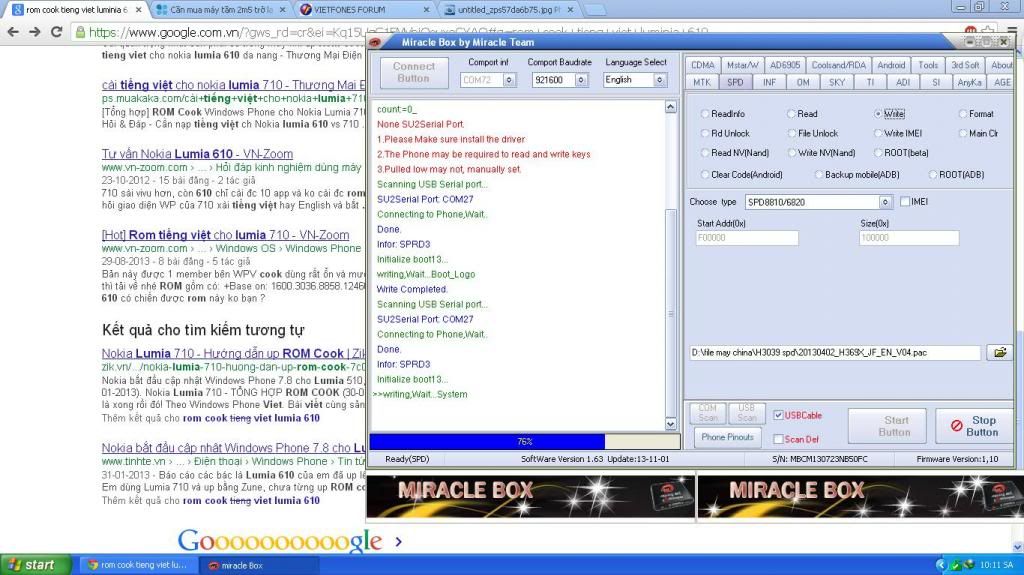Click log scrollbar up arrow
The width and height of the screenshot is (1024, 575).
pyautogui.click(x=671, y=107)
